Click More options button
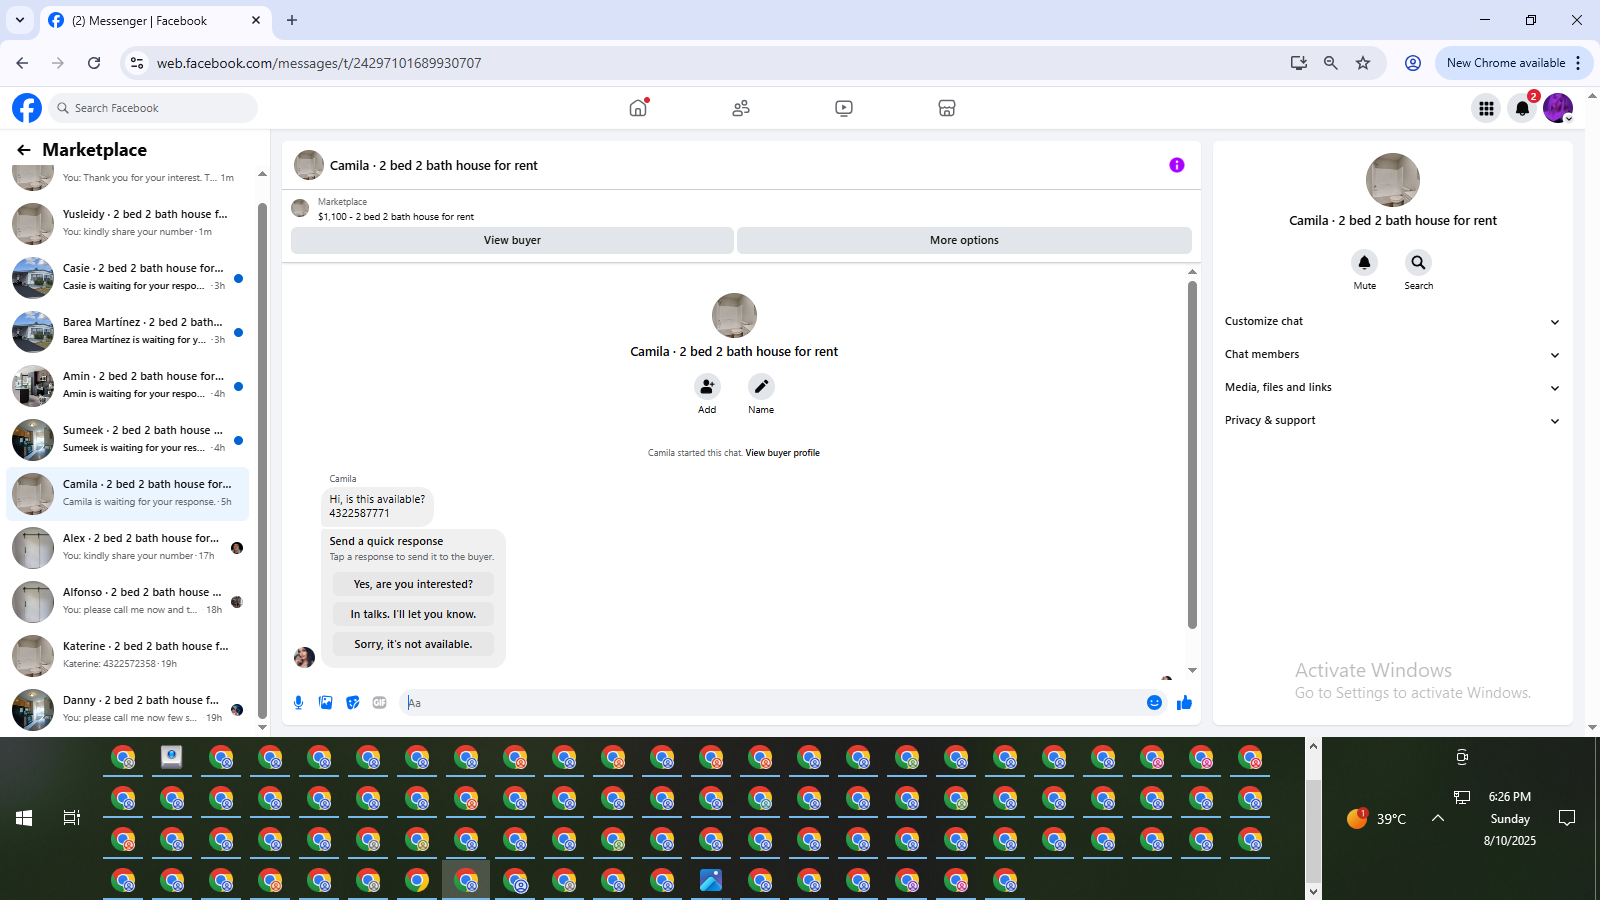 click(964, 240)
